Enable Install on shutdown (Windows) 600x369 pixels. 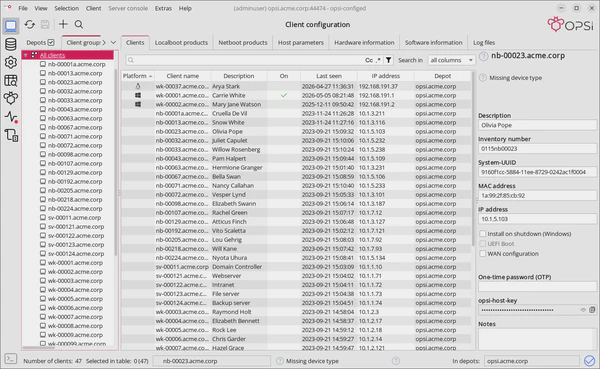483,233
